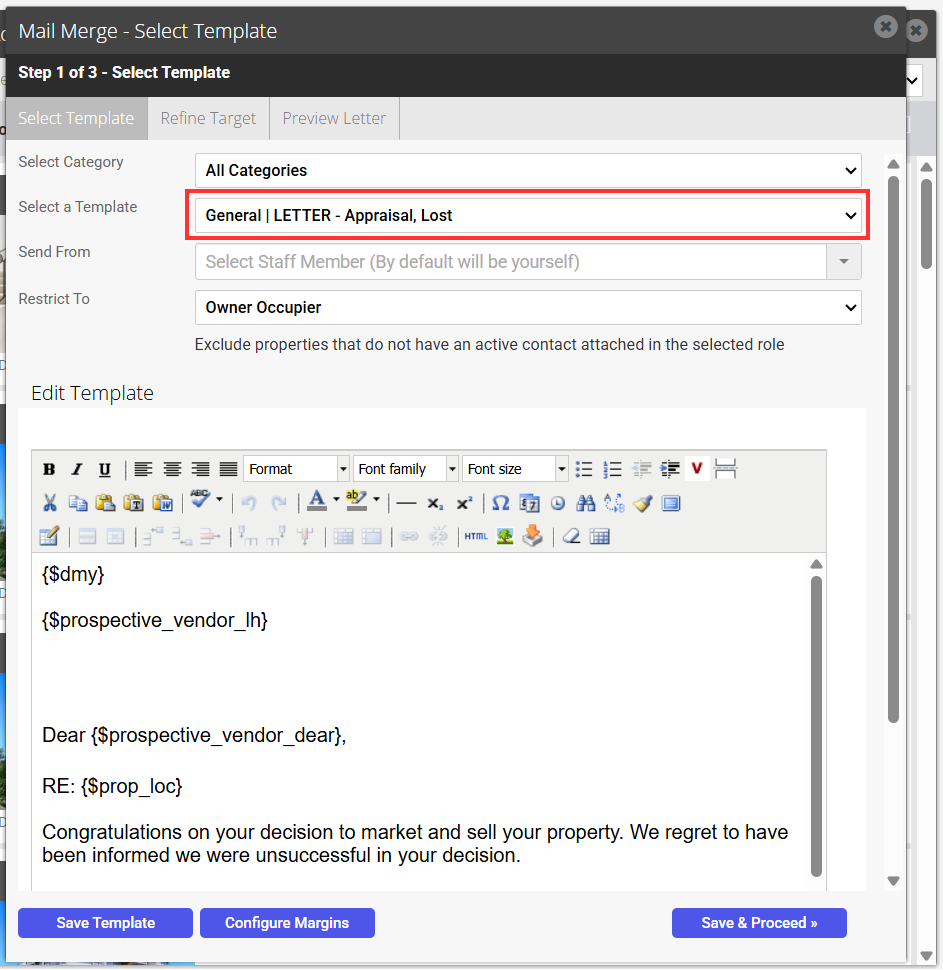Toggle underline formatting in the editor
This screenshot has width=943, height=970.
(x=105, y=470)
